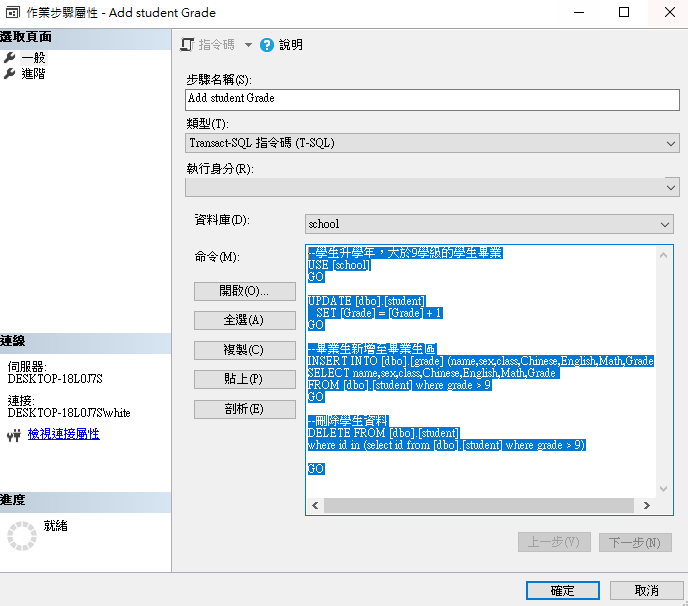Click the horizontal scrollbar thumb
The height and width of the screenshot is (606, 688).
(479, 506)
